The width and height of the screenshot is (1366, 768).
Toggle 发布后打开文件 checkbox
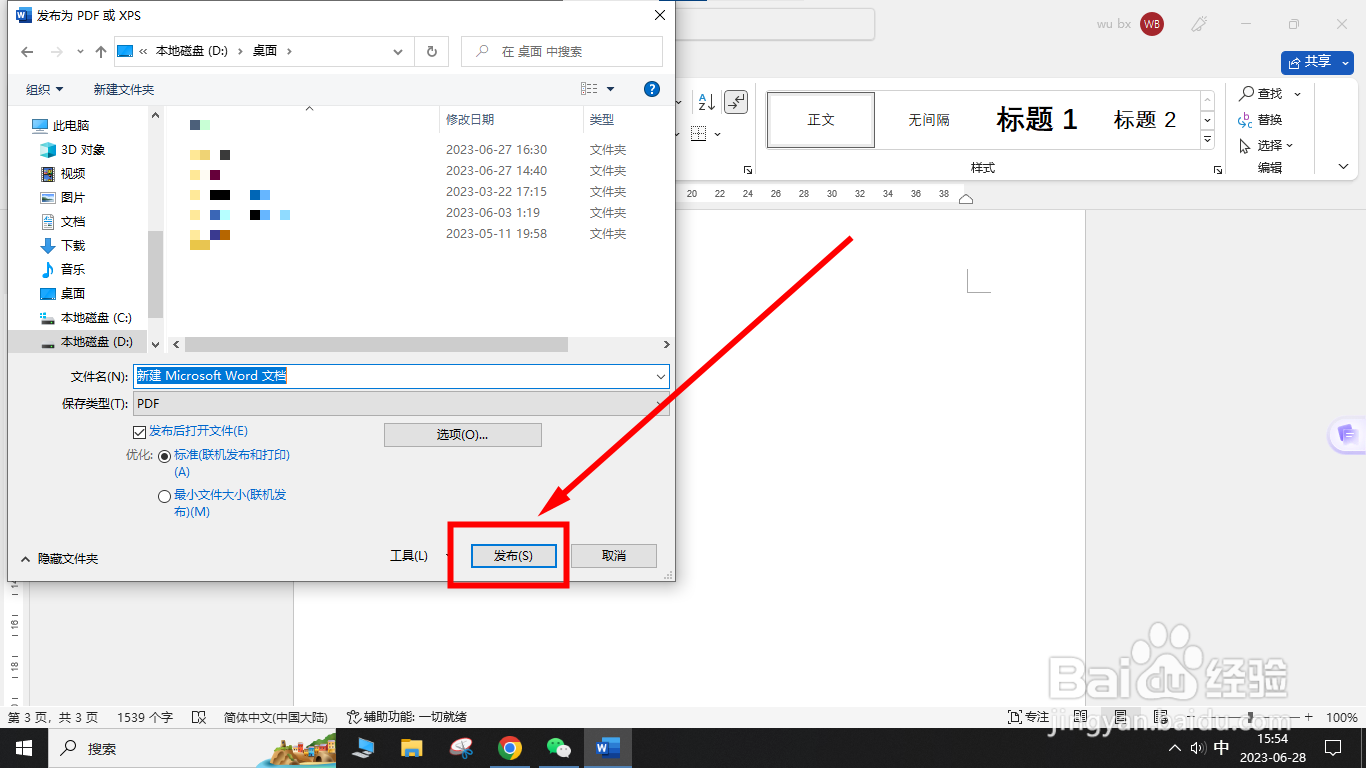click(140, 432)
